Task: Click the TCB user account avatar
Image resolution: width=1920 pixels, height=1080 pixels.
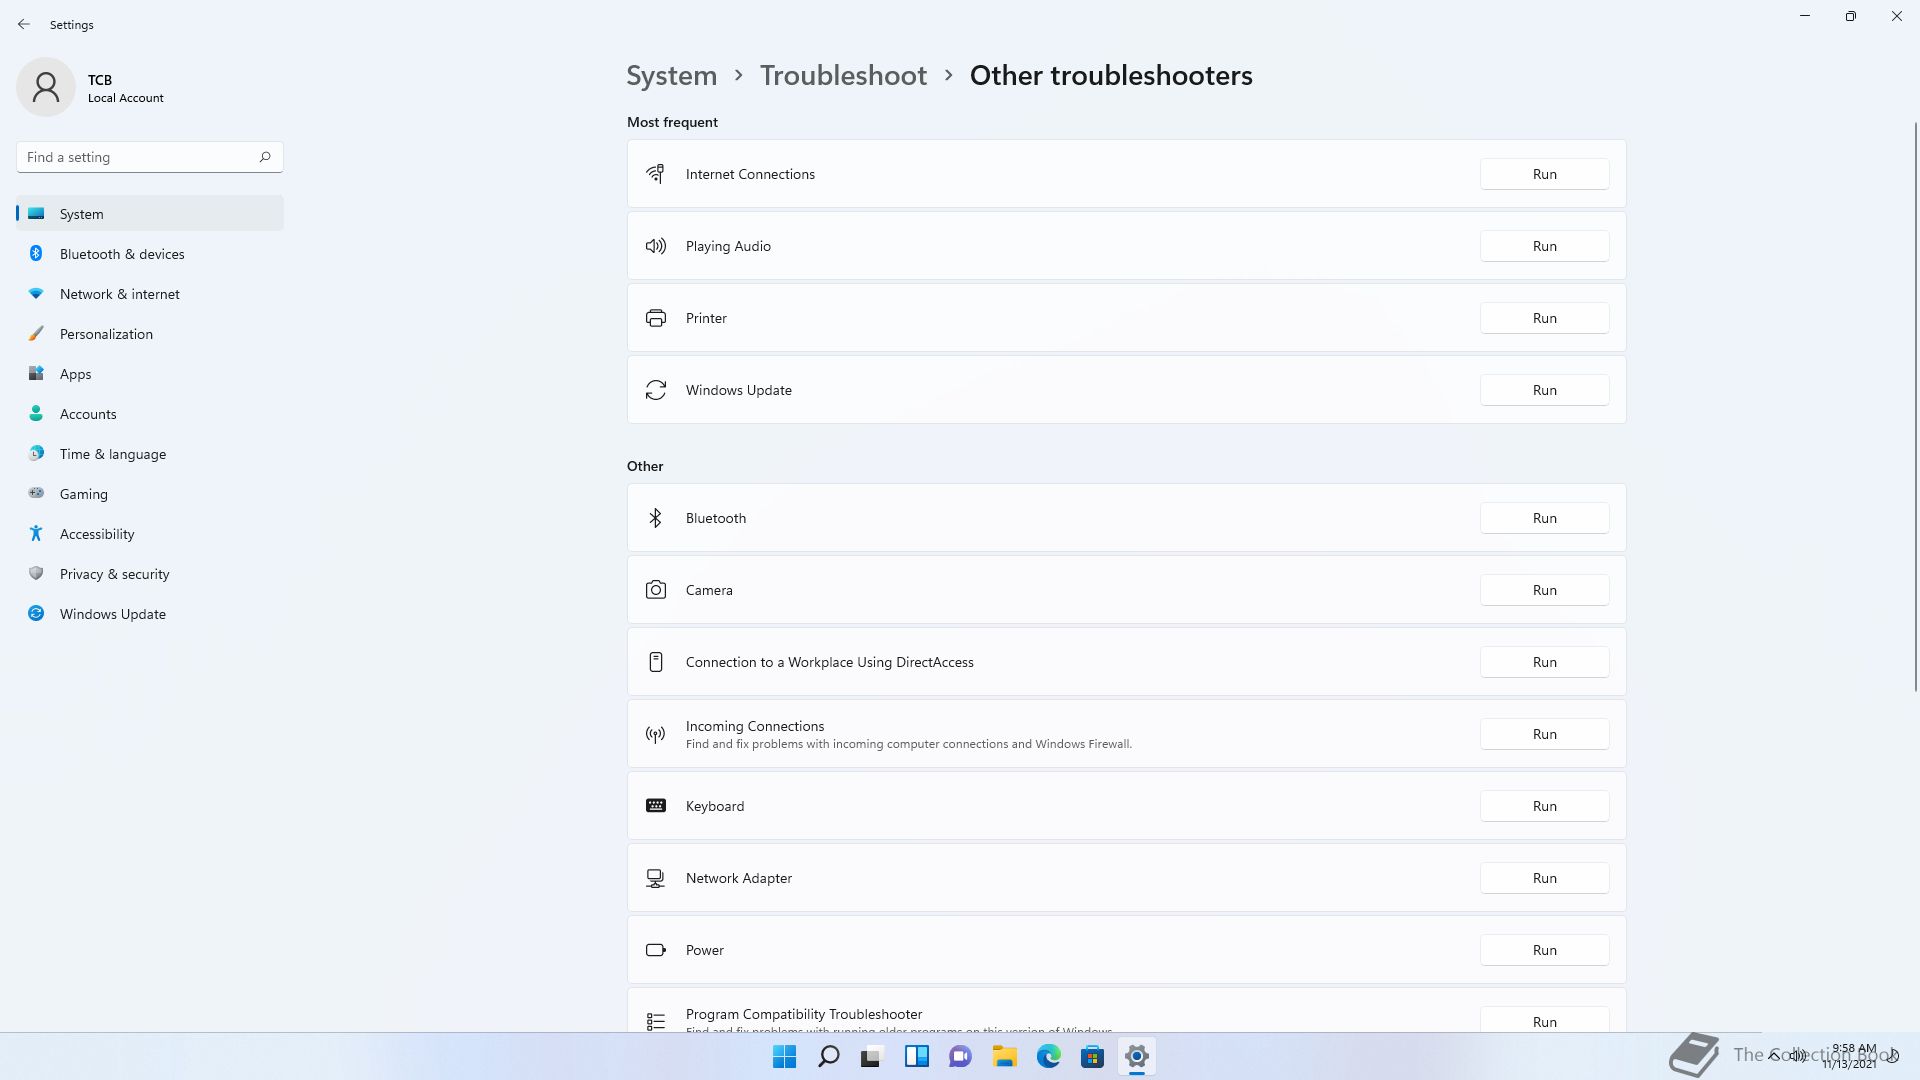Action: point(46,87)
